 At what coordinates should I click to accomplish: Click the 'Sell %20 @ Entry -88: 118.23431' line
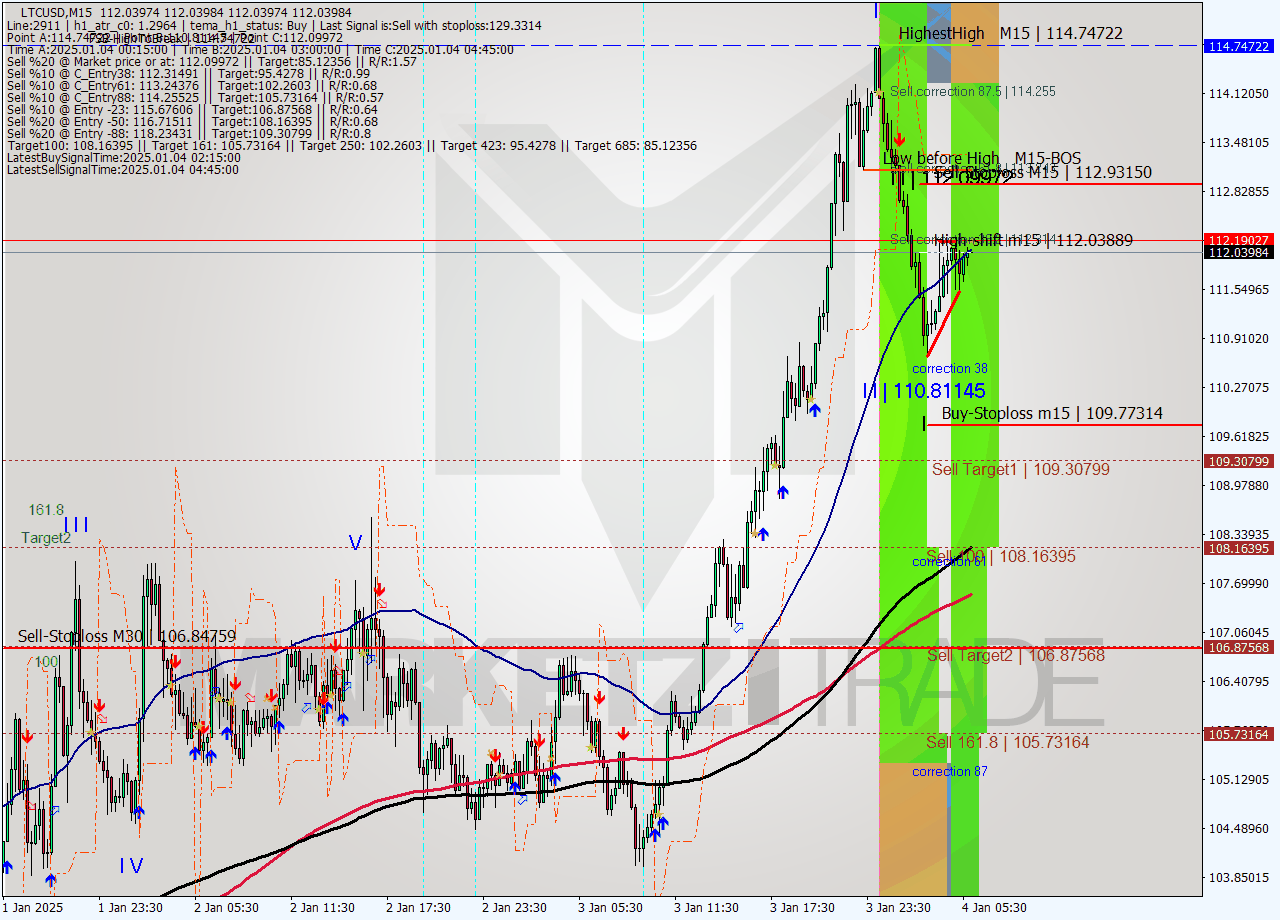(189, 133)
